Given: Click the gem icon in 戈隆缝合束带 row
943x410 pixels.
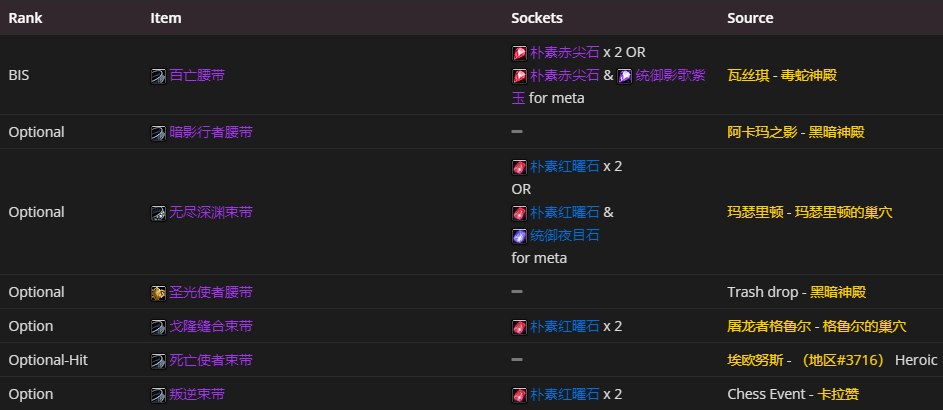Looking at the screenshot, I should pyautogui.click(x=519, y=326).
